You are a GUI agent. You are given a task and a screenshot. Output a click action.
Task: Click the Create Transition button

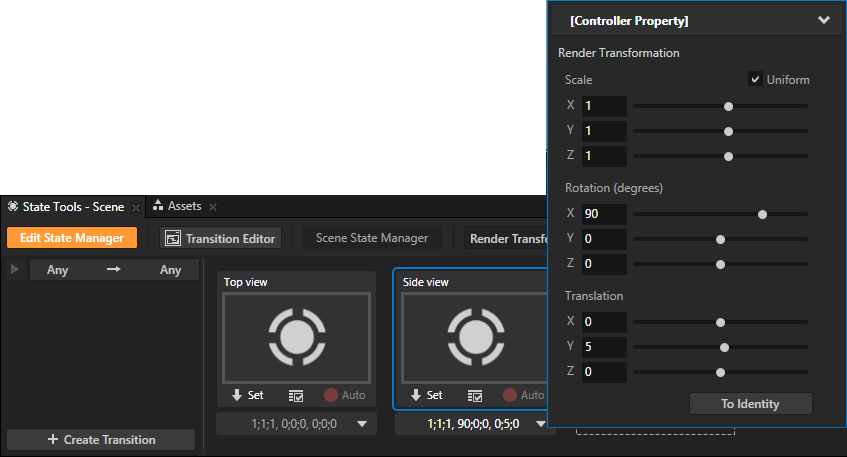tap(101, 440)
